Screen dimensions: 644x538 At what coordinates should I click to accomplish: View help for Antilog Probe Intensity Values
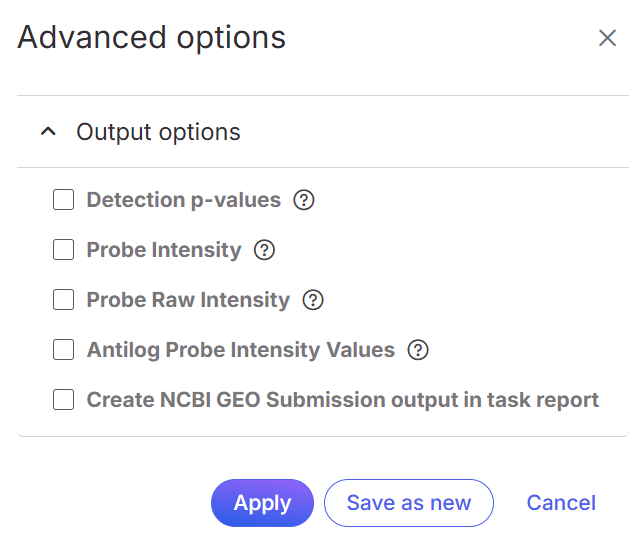418,350
